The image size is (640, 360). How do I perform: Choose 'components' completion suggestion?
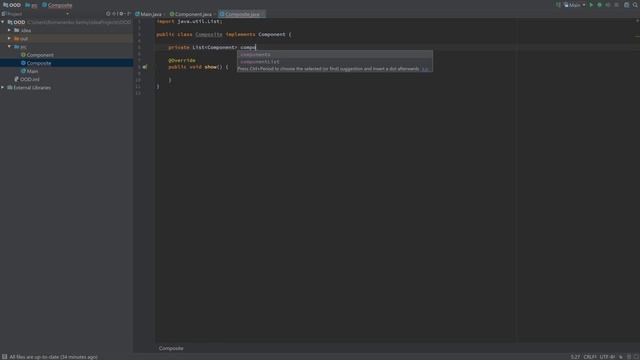click(x=335, y=54)
